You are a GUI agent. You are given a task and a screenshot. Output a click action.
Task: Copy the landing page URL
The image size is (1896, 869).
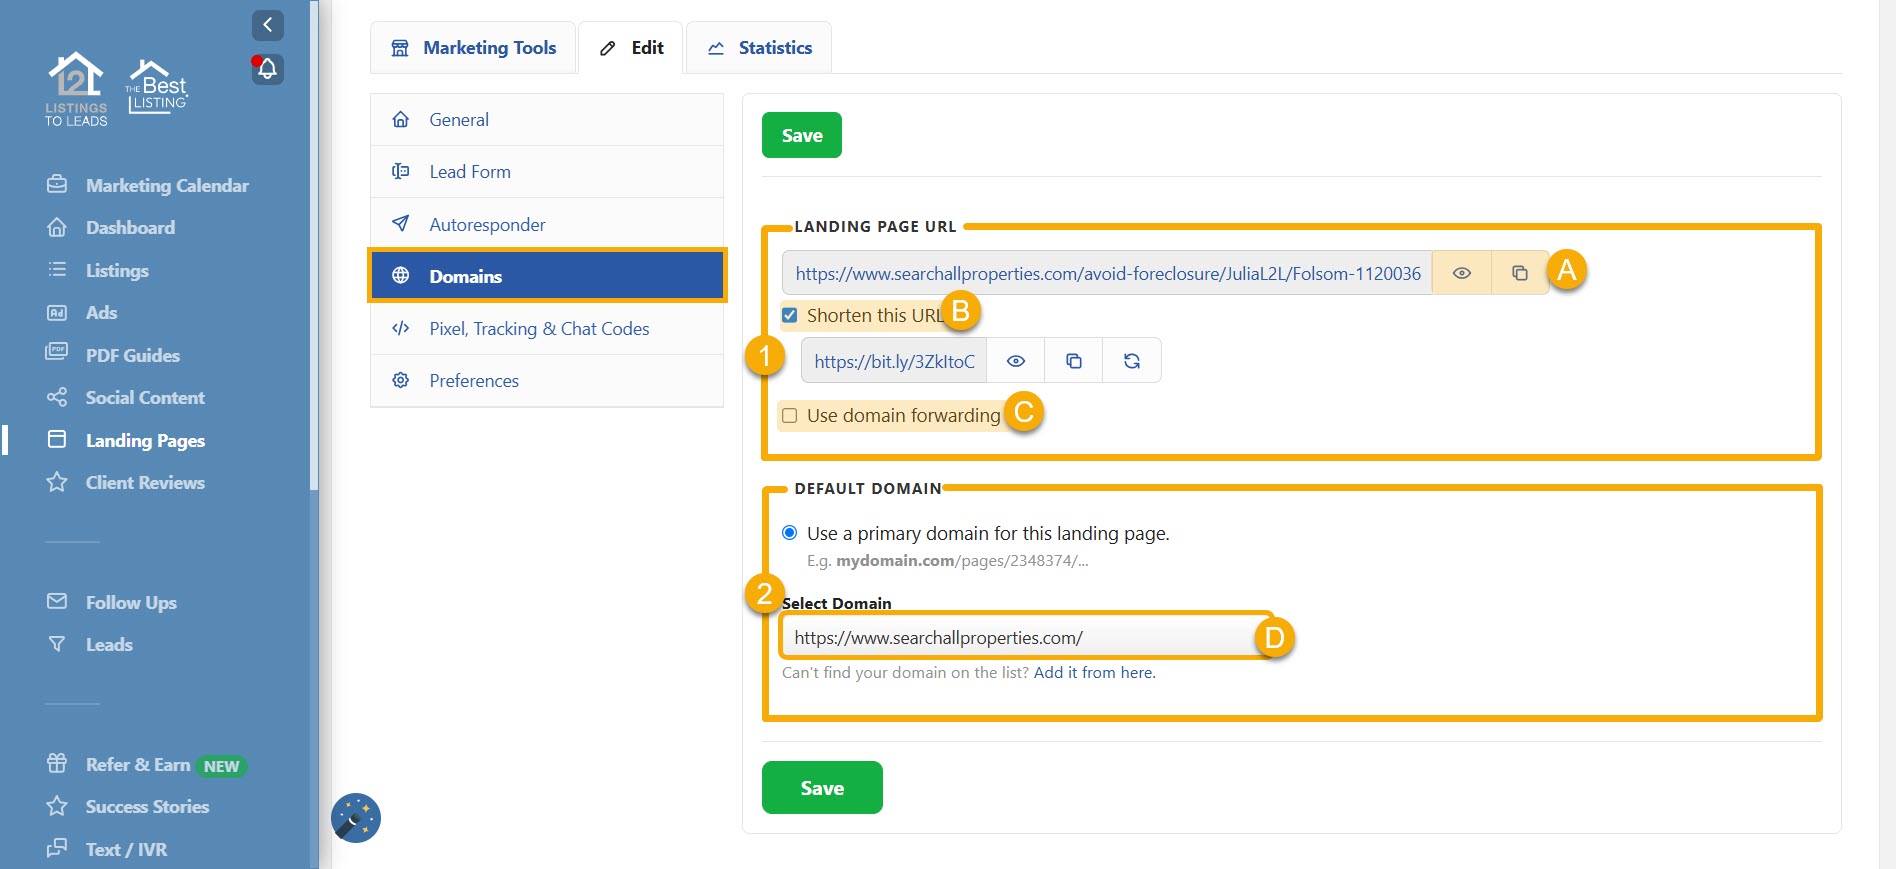[x=1519, y=273]
